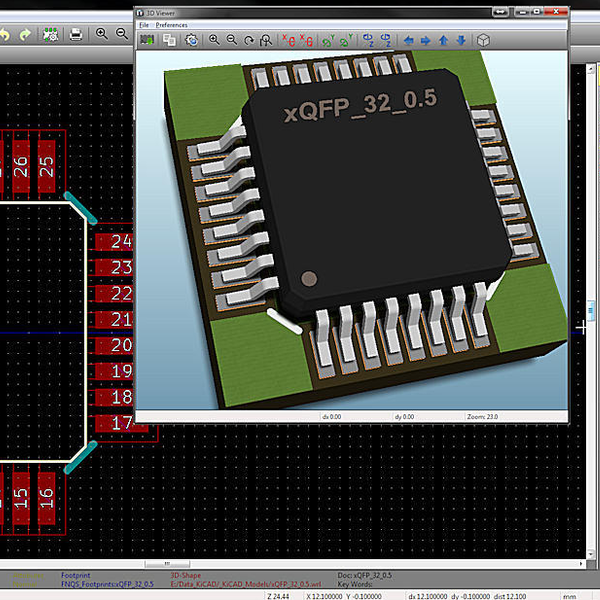Open the File menu in 3D Viewer
The width and height of the screenshot is (600, 600).
143,23
